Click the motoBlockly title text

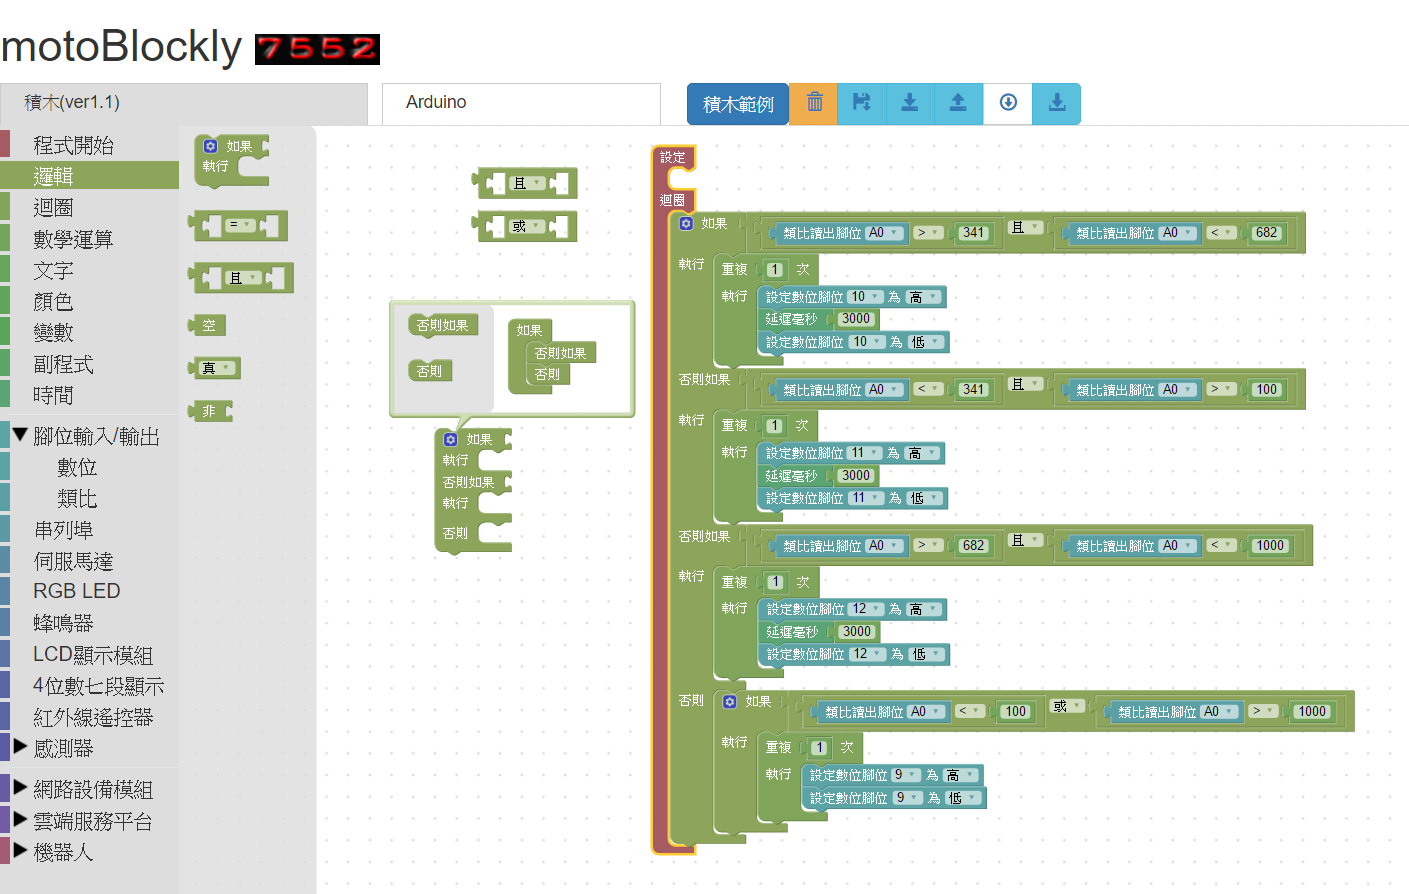point(121,47)
